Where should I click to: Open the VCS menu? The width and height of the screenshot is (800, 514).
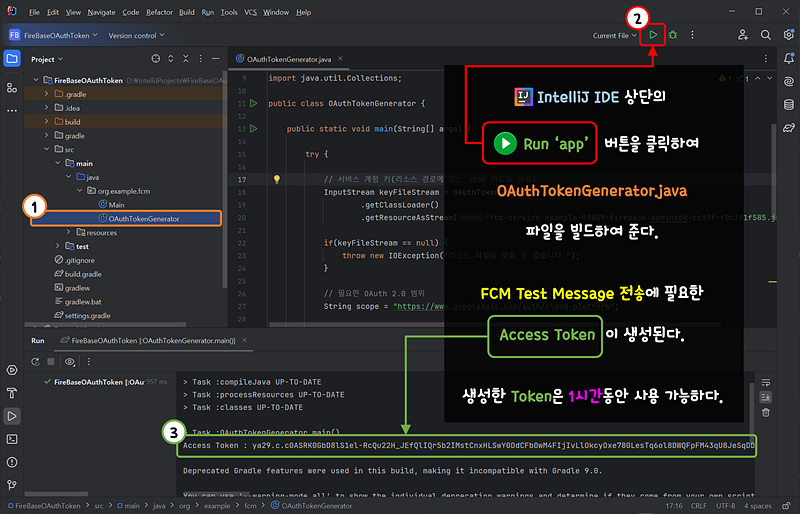[x=251, y=12]
